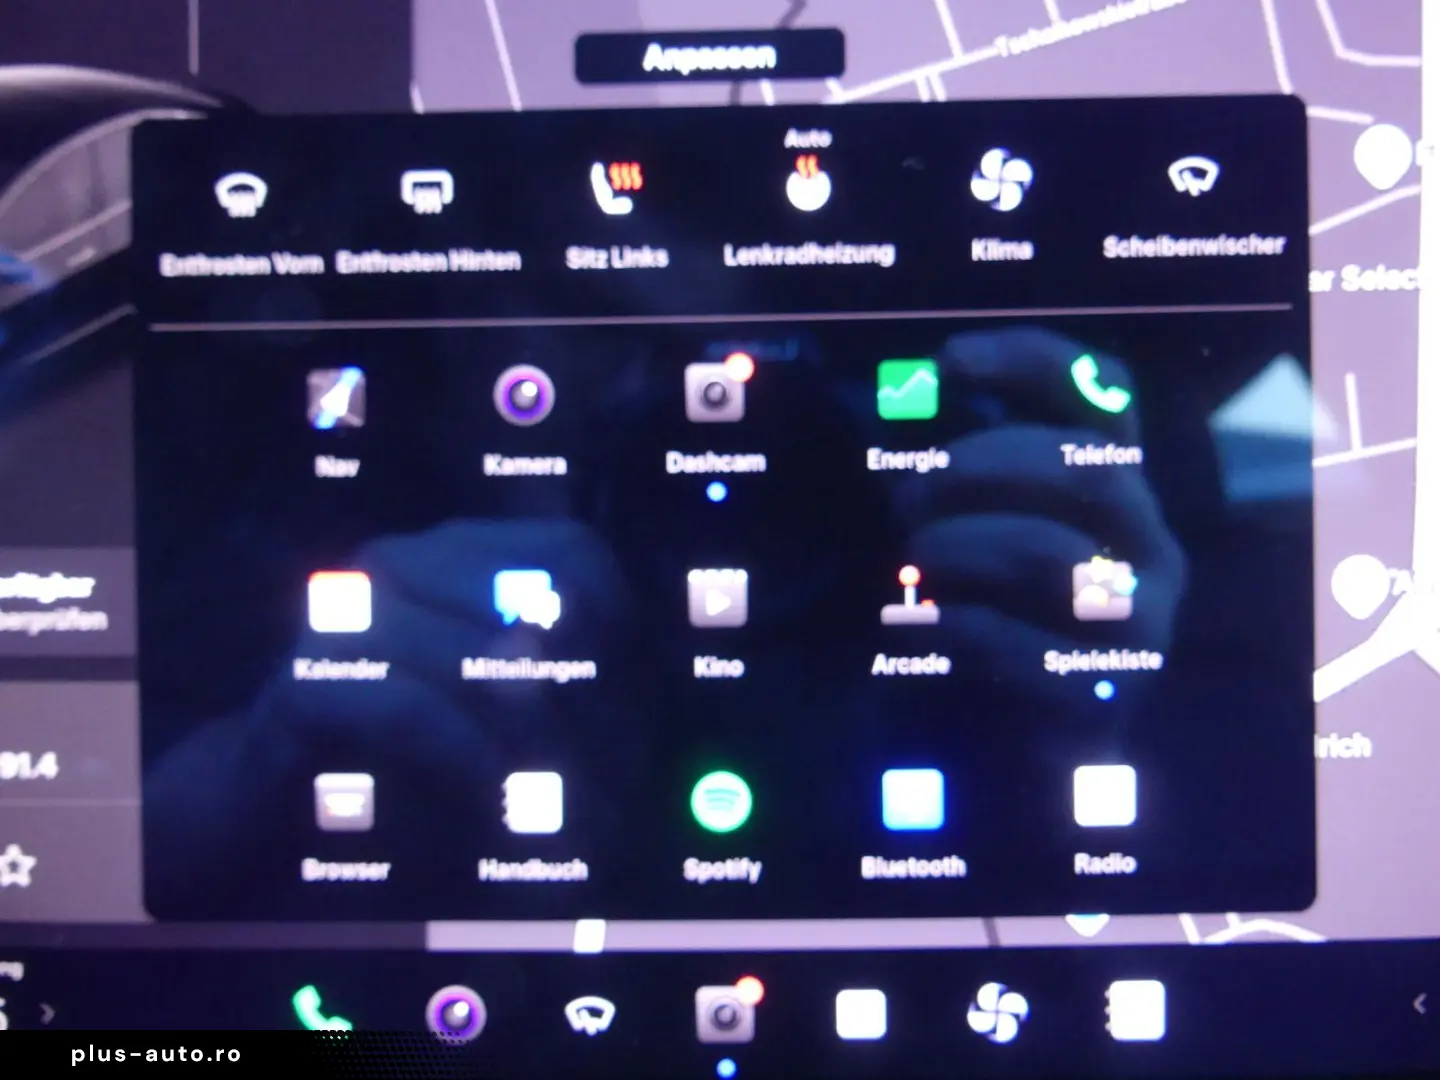Toggle Entfrosten Vorn front defrost
Image resolution: width=1440 pixels, height=1080 pixels.
tap(241, 196)
